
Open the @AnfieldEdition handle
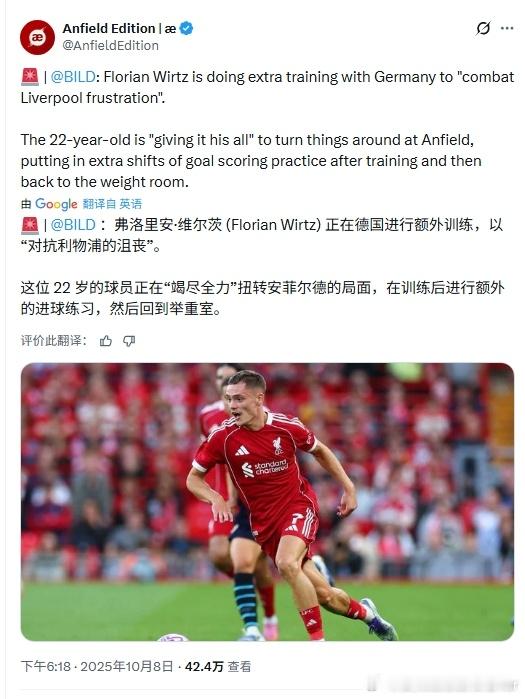[x=111, y=45]
